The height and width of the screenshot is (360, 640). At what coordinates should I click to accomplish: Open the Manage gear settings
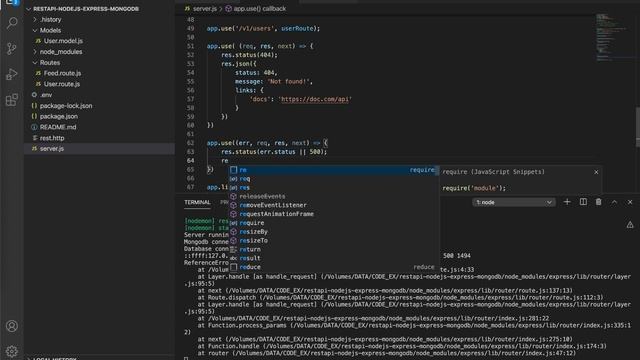pos(12,351)
